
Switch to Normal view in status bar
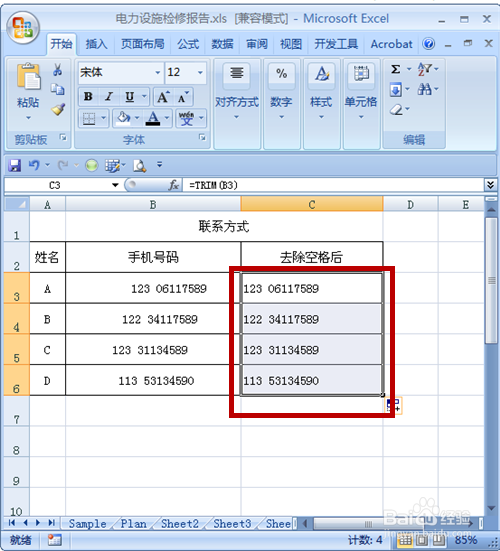click(x=405, y=540)
